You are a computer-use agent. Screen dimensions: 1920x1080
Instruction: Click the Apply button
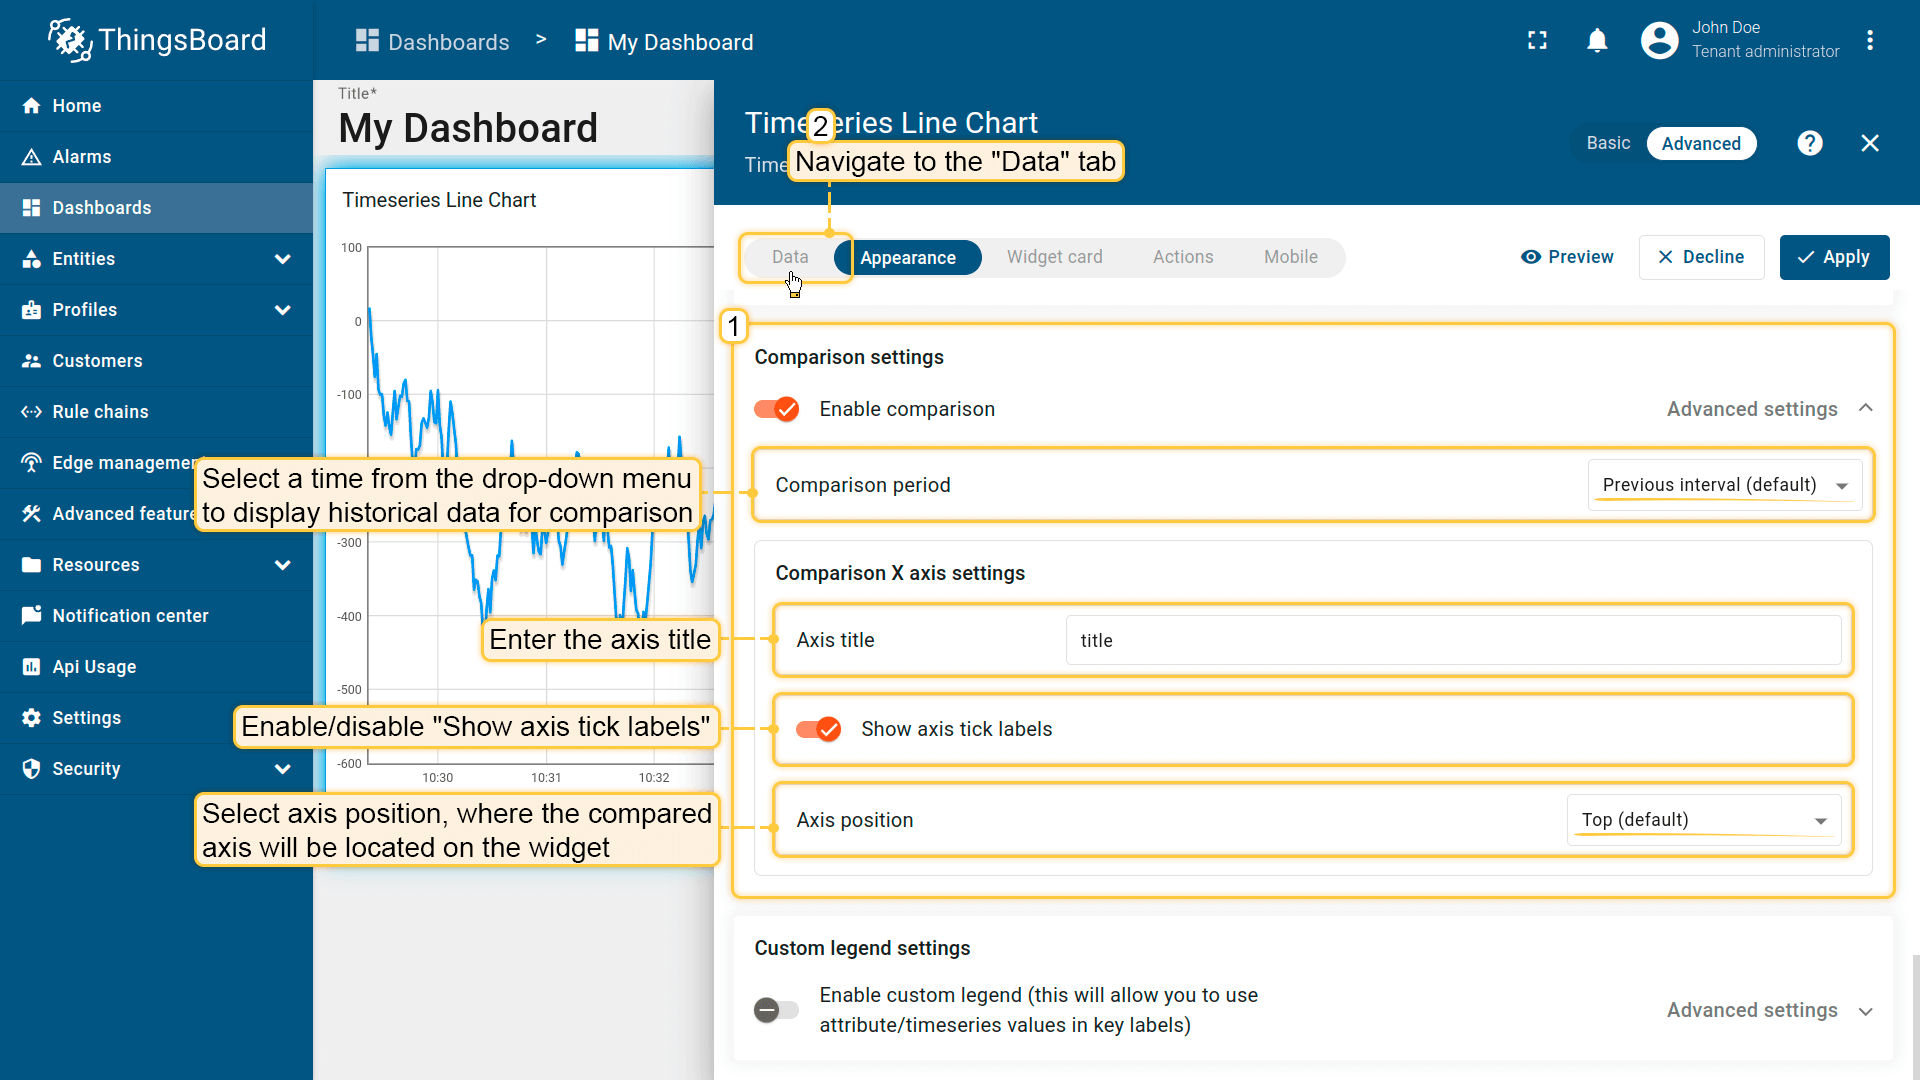[x=1834, y=257]
